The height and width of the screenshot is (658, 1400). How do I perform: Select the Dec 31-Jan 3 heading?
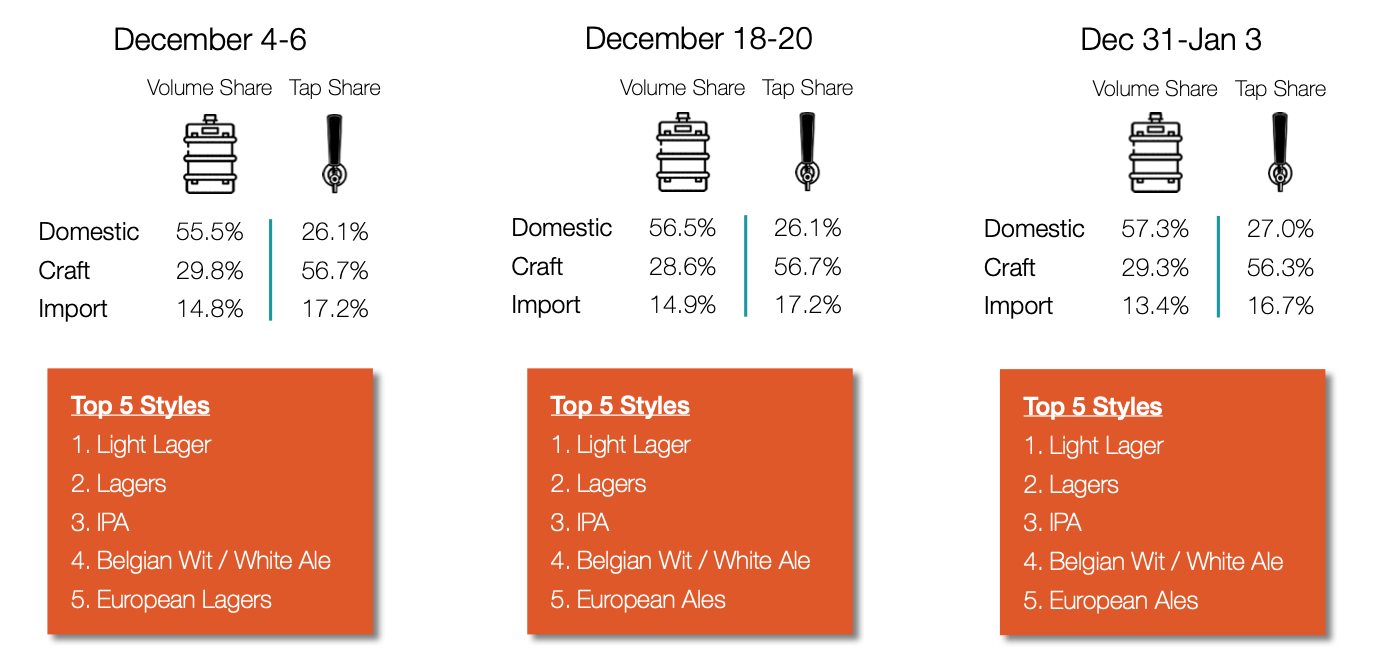click(x=1171, y=39)
